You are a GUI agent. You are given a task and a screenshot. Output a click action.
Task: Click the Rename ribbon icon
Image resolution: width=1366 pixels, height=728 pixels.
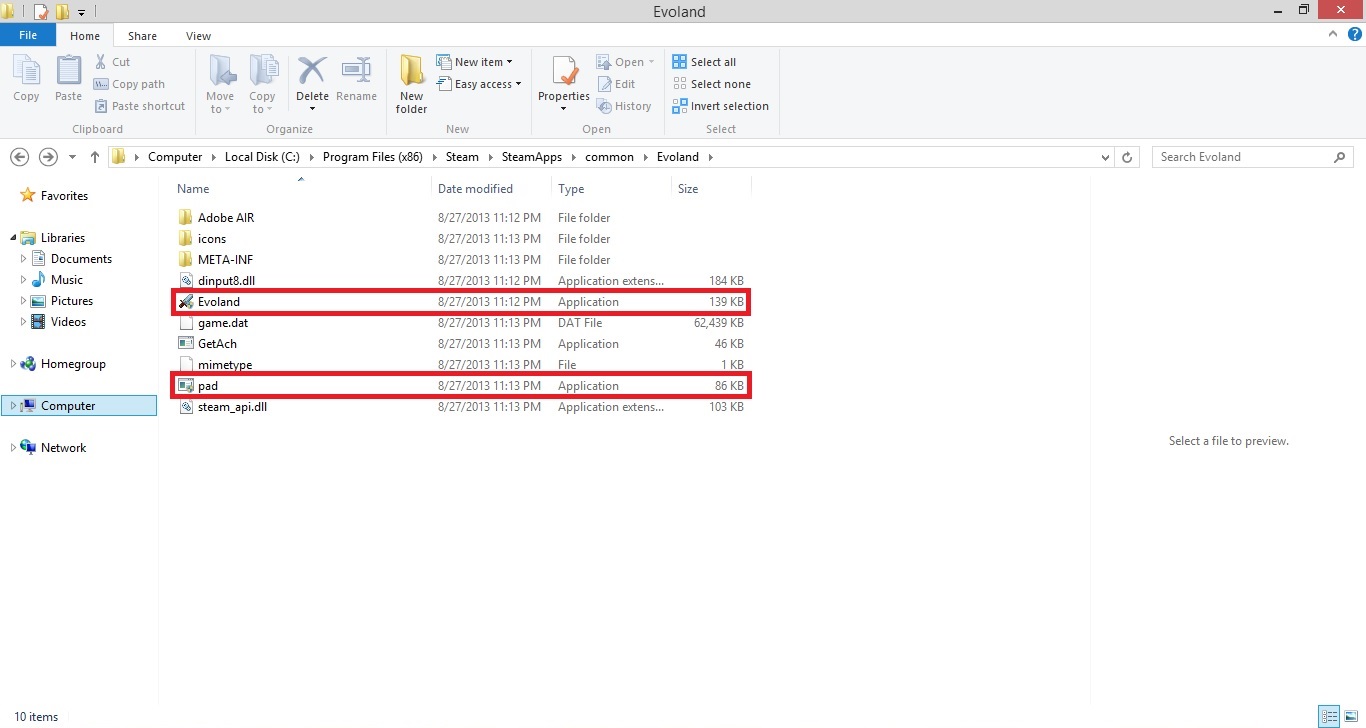(x=356, y=79)
